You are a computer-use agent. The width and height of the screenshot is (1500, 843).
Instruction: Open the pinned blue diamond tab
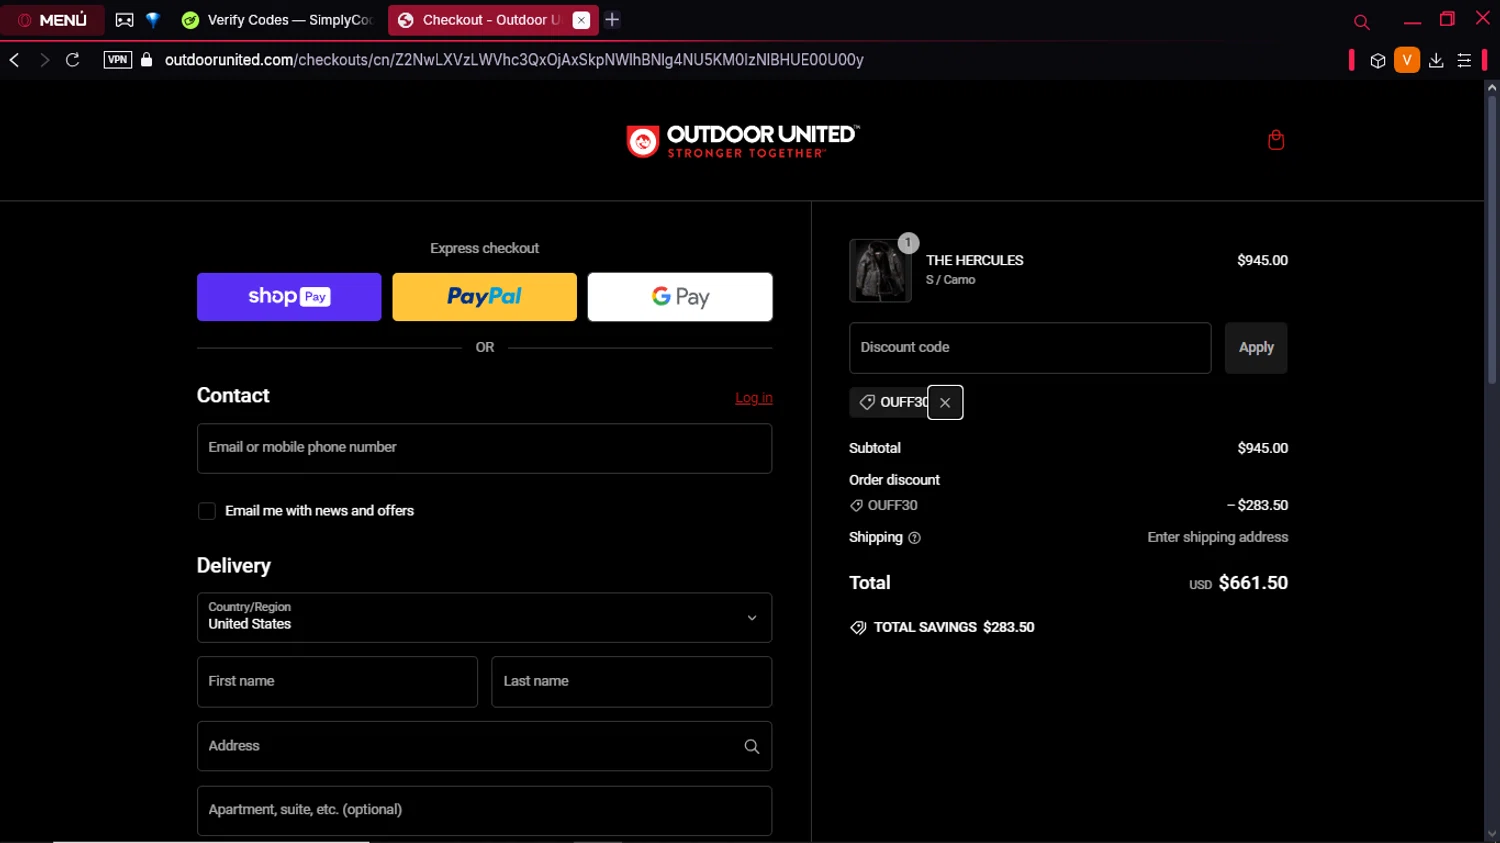click(x=153, y=20)
